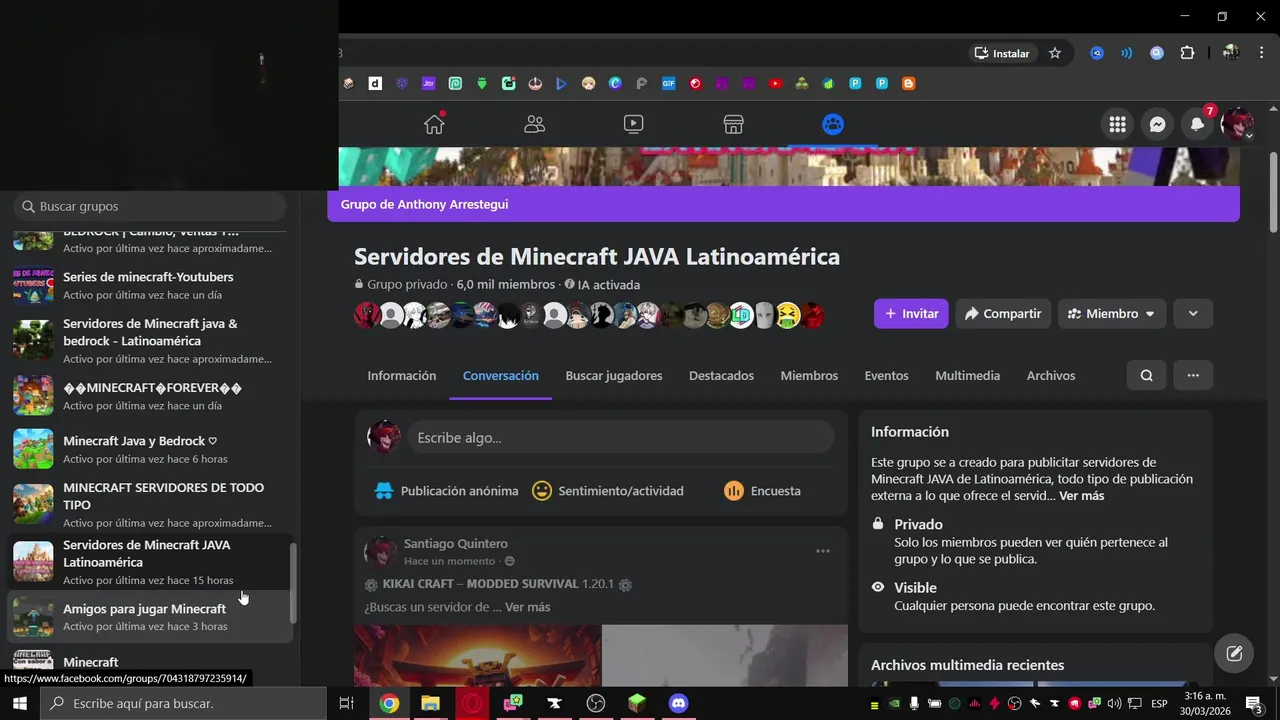Select the Groups icon in top navigation
Image resolution: width=1280 pixels, height=720 pixels.
click(833, 124)
